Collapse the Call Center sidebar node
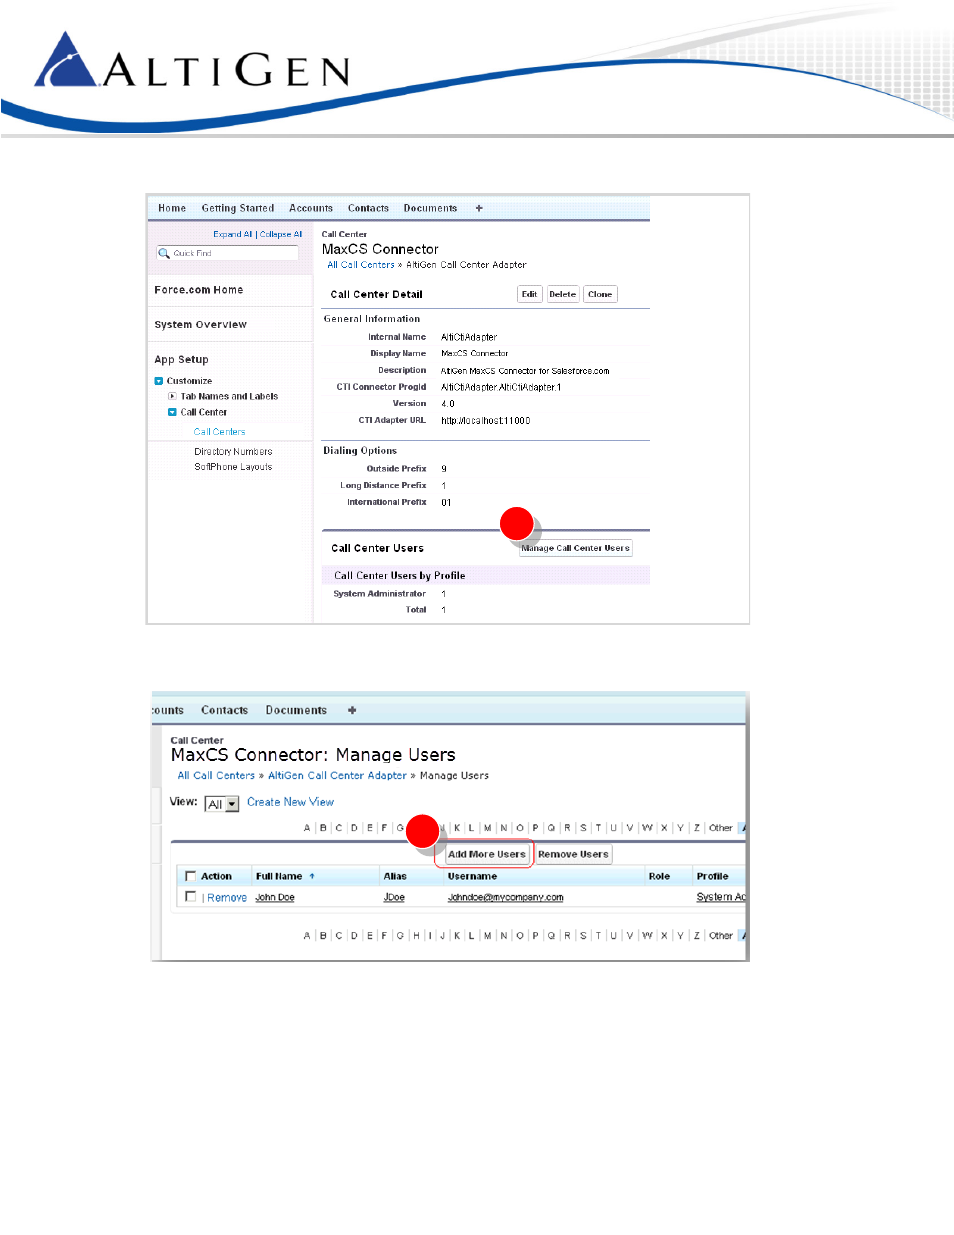This screenshot has width=954, height=1235. pos(172,412)
